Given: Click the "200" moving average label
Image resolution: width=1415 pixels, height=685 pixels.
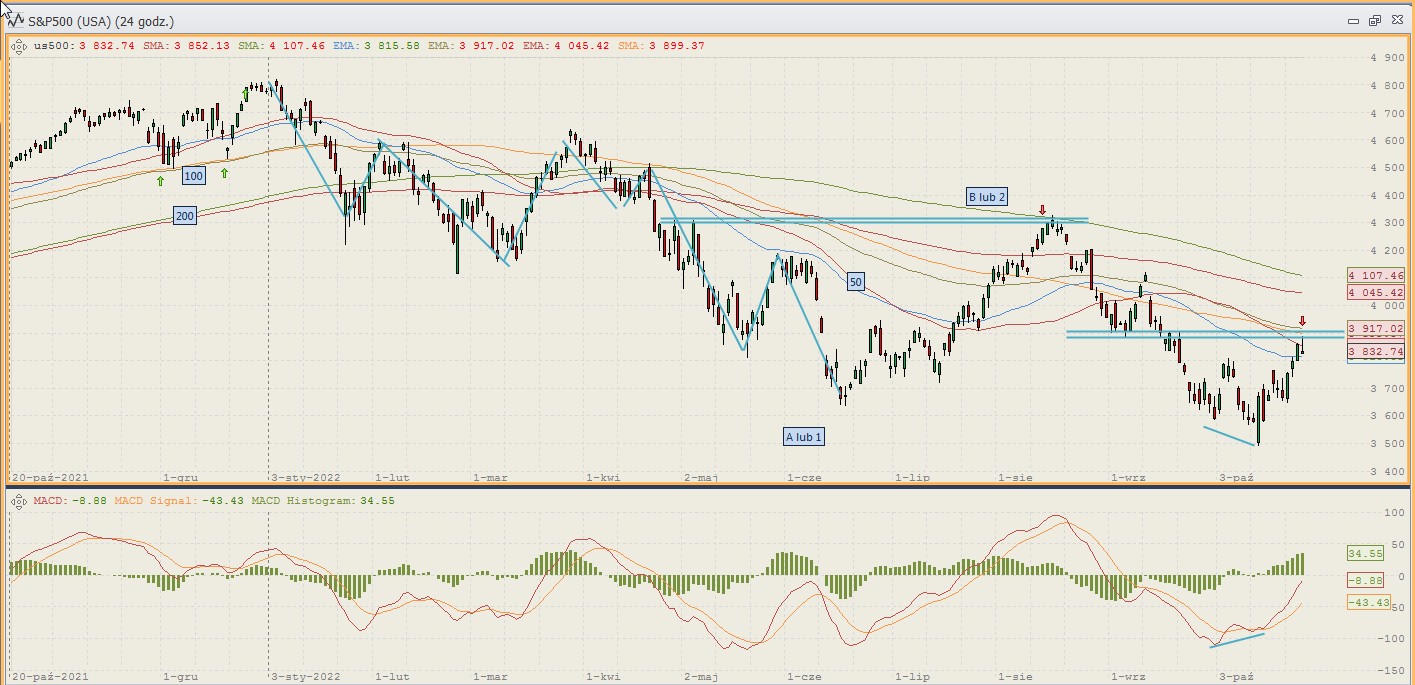Looking at the screenshot, I should click(x=184, y=215).
